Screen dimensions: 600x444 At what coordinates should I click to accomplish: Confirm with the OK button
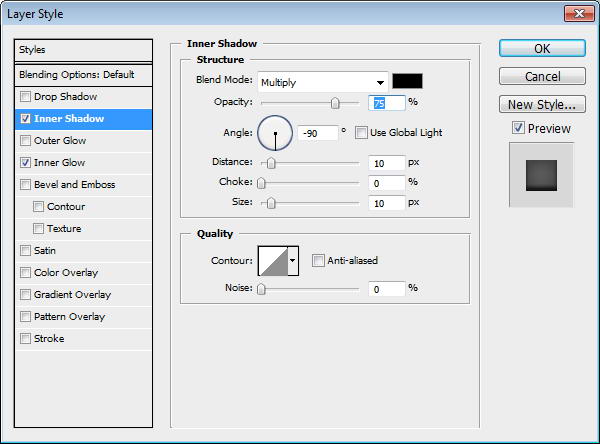tap(542, 49)
